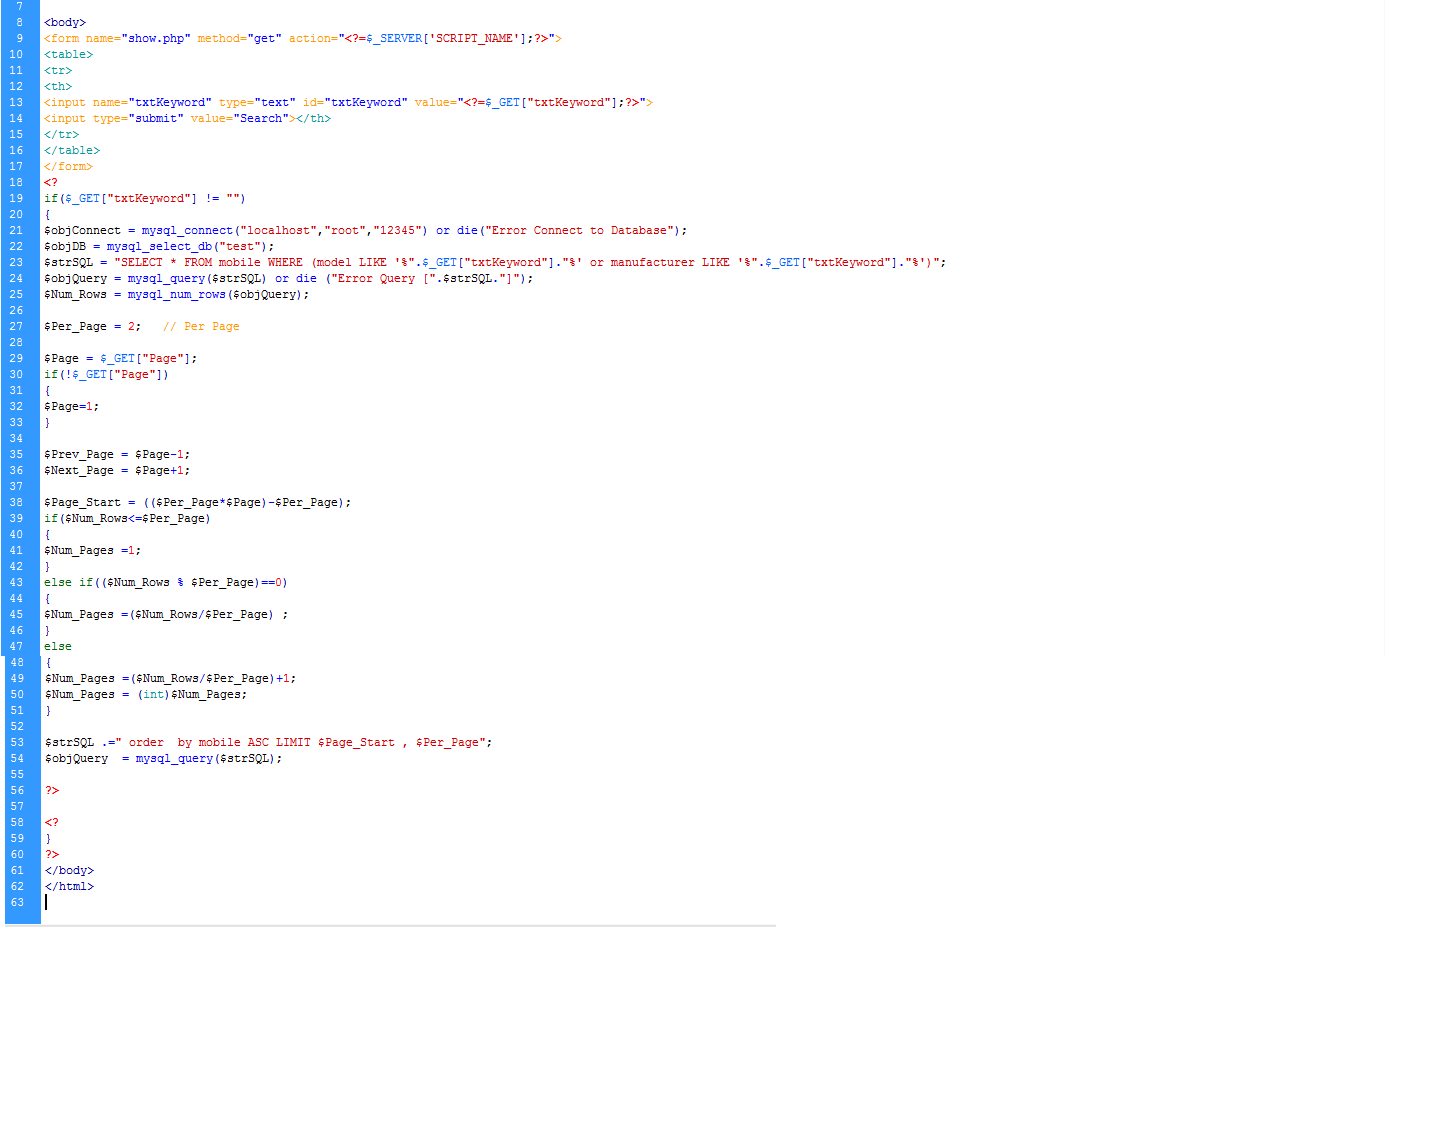Click the $Per_Page = 2; assignment
Viewport: 1434px width, 1135px height.
[x=93, y=326]
